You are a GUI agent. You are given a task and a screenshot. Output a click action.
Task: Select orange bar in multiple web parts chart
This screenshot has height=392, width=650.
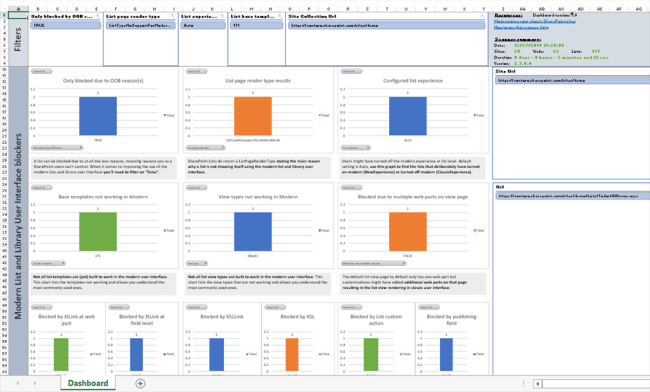click(x=408, y=232)
